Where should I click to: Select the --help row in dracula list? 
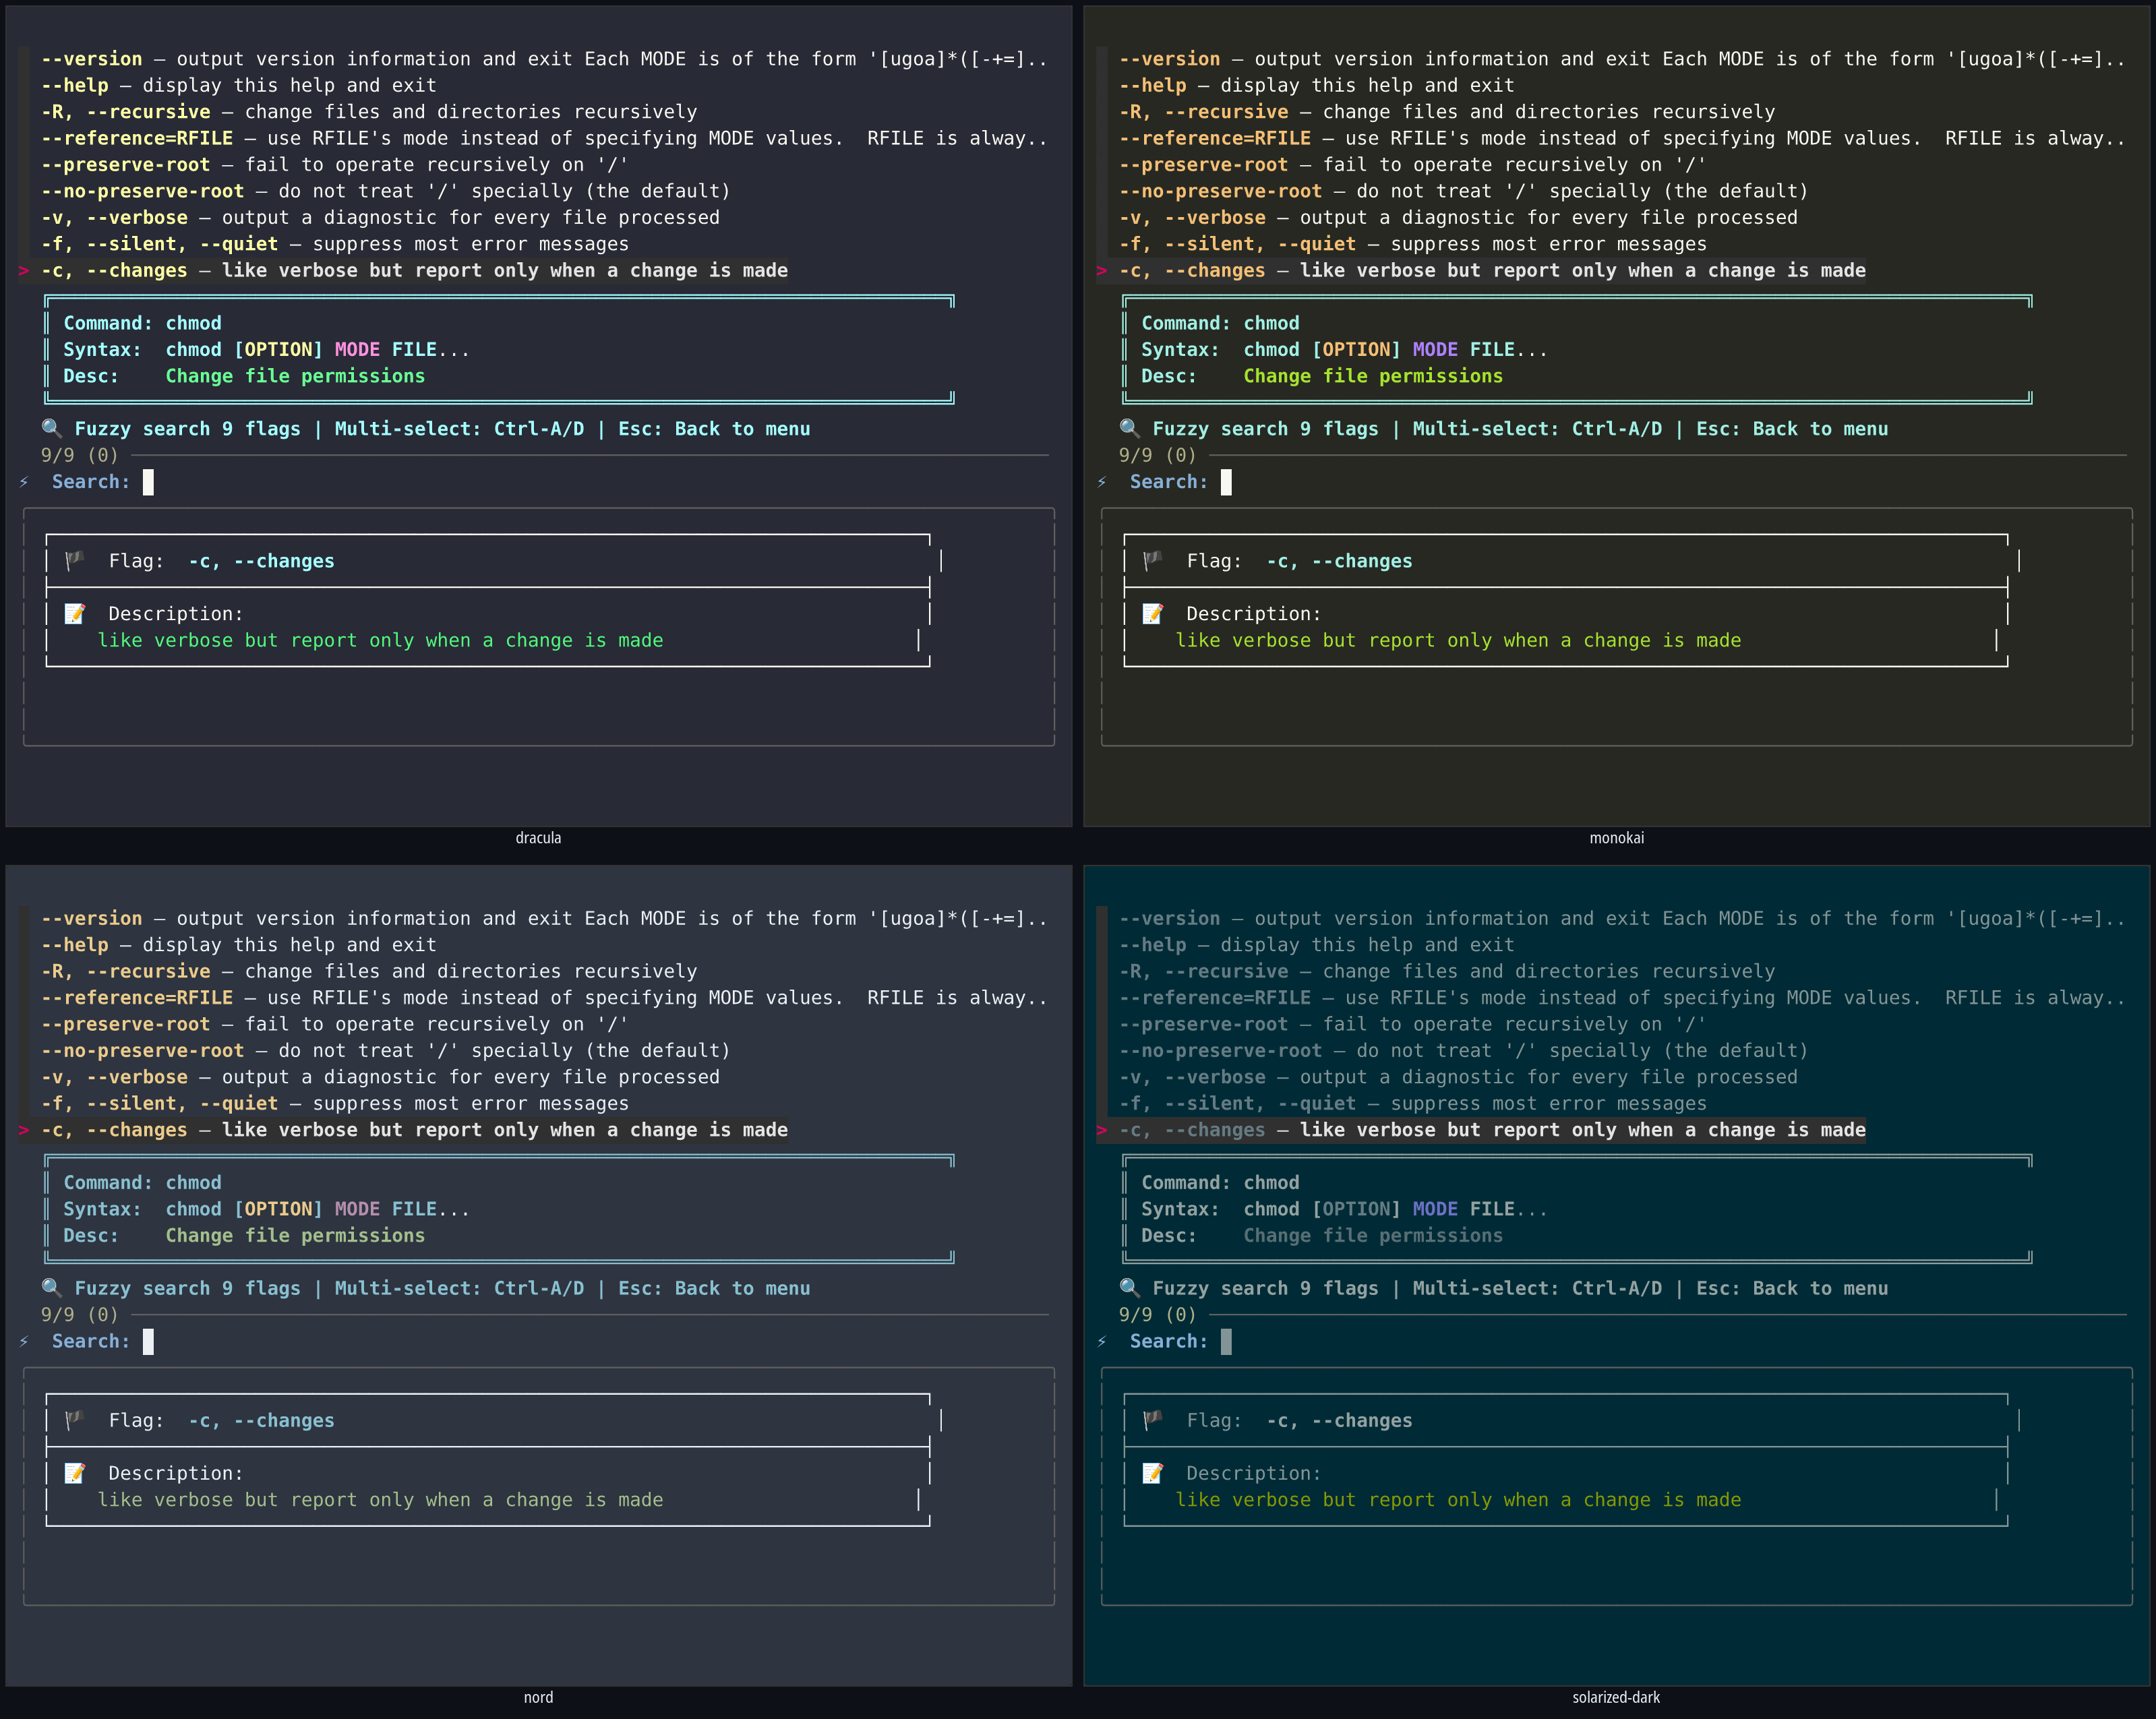coord(238,86)
